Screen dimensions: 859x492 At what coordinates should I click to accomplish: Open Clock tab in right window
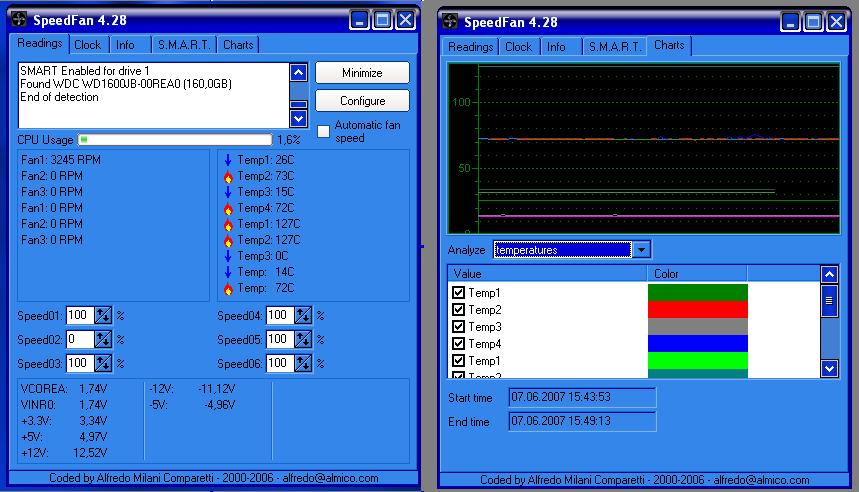coord(519,47)
